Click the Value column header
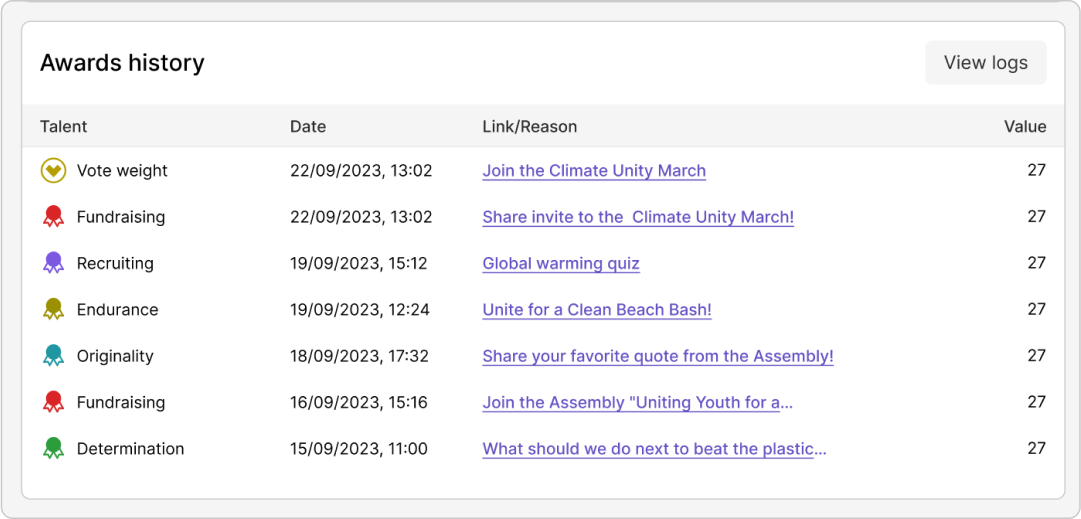Image resolution: width=1081 pixels, height=519 pixels. [1025, 127]
